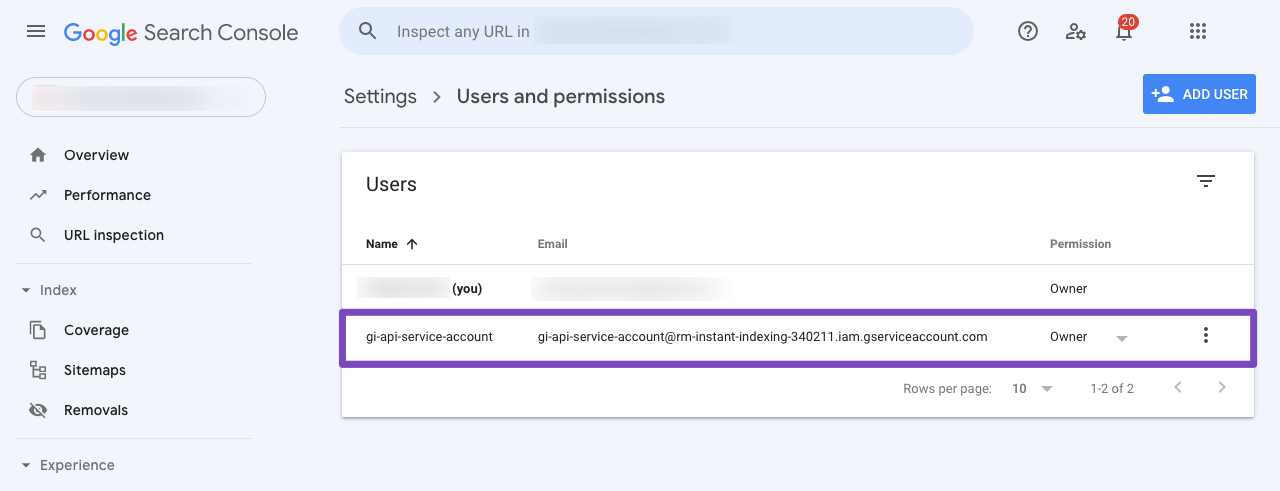Click the Settings breadcrumb link
Image resolution: width=1280 pixels, height=491 pixels.
pyautogui.click(x=380, y=97)
